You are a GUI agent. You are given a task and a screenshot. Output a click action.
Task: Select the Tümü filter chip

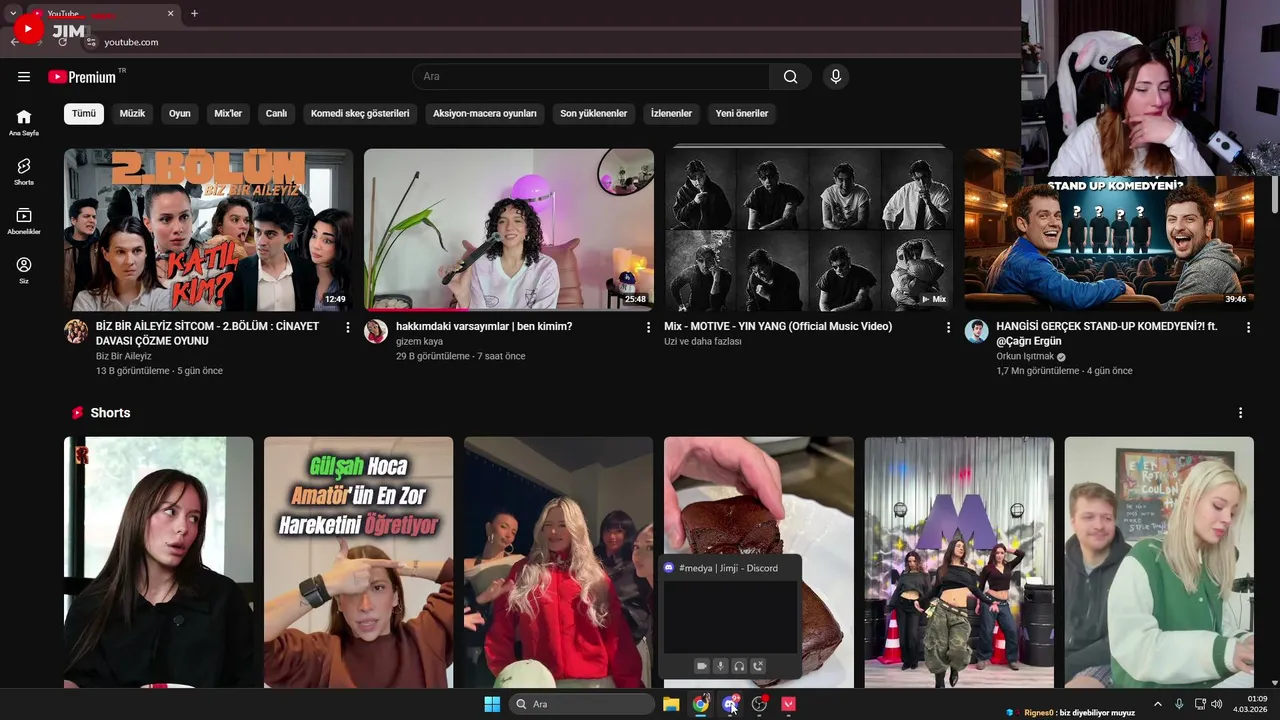pyautogui.click(x=84, y=114)
